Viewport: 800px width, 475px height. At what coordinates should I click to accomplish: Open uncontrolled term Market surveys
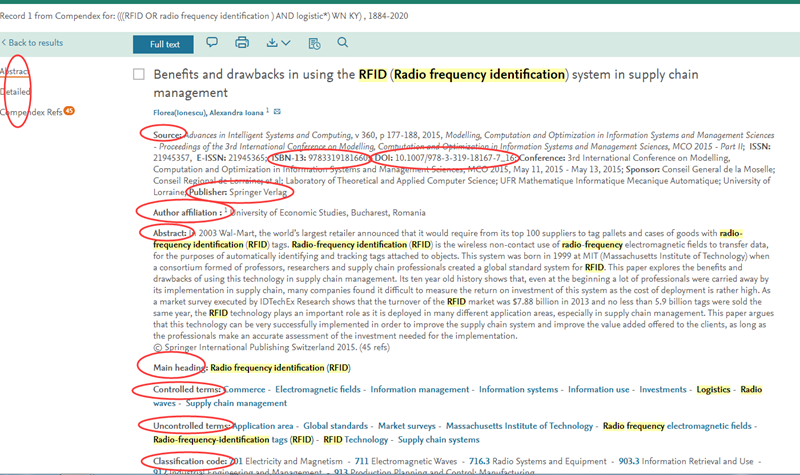coord(407,426)
